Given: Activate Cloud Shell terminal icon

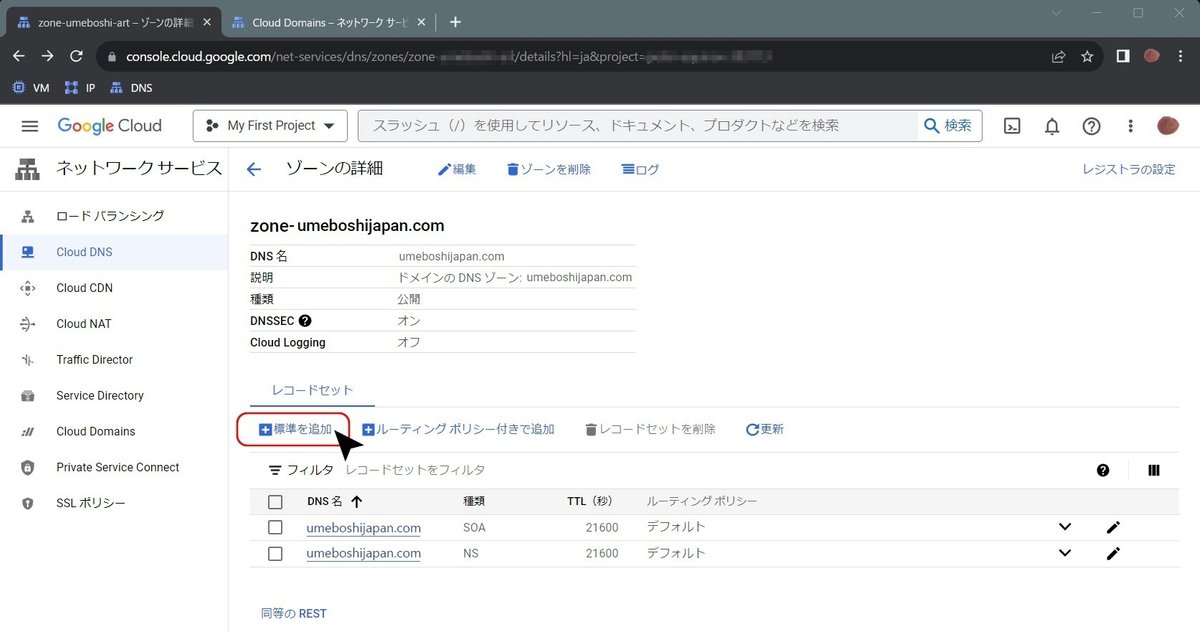Looking at the screenshot, I should (1013, 126).
